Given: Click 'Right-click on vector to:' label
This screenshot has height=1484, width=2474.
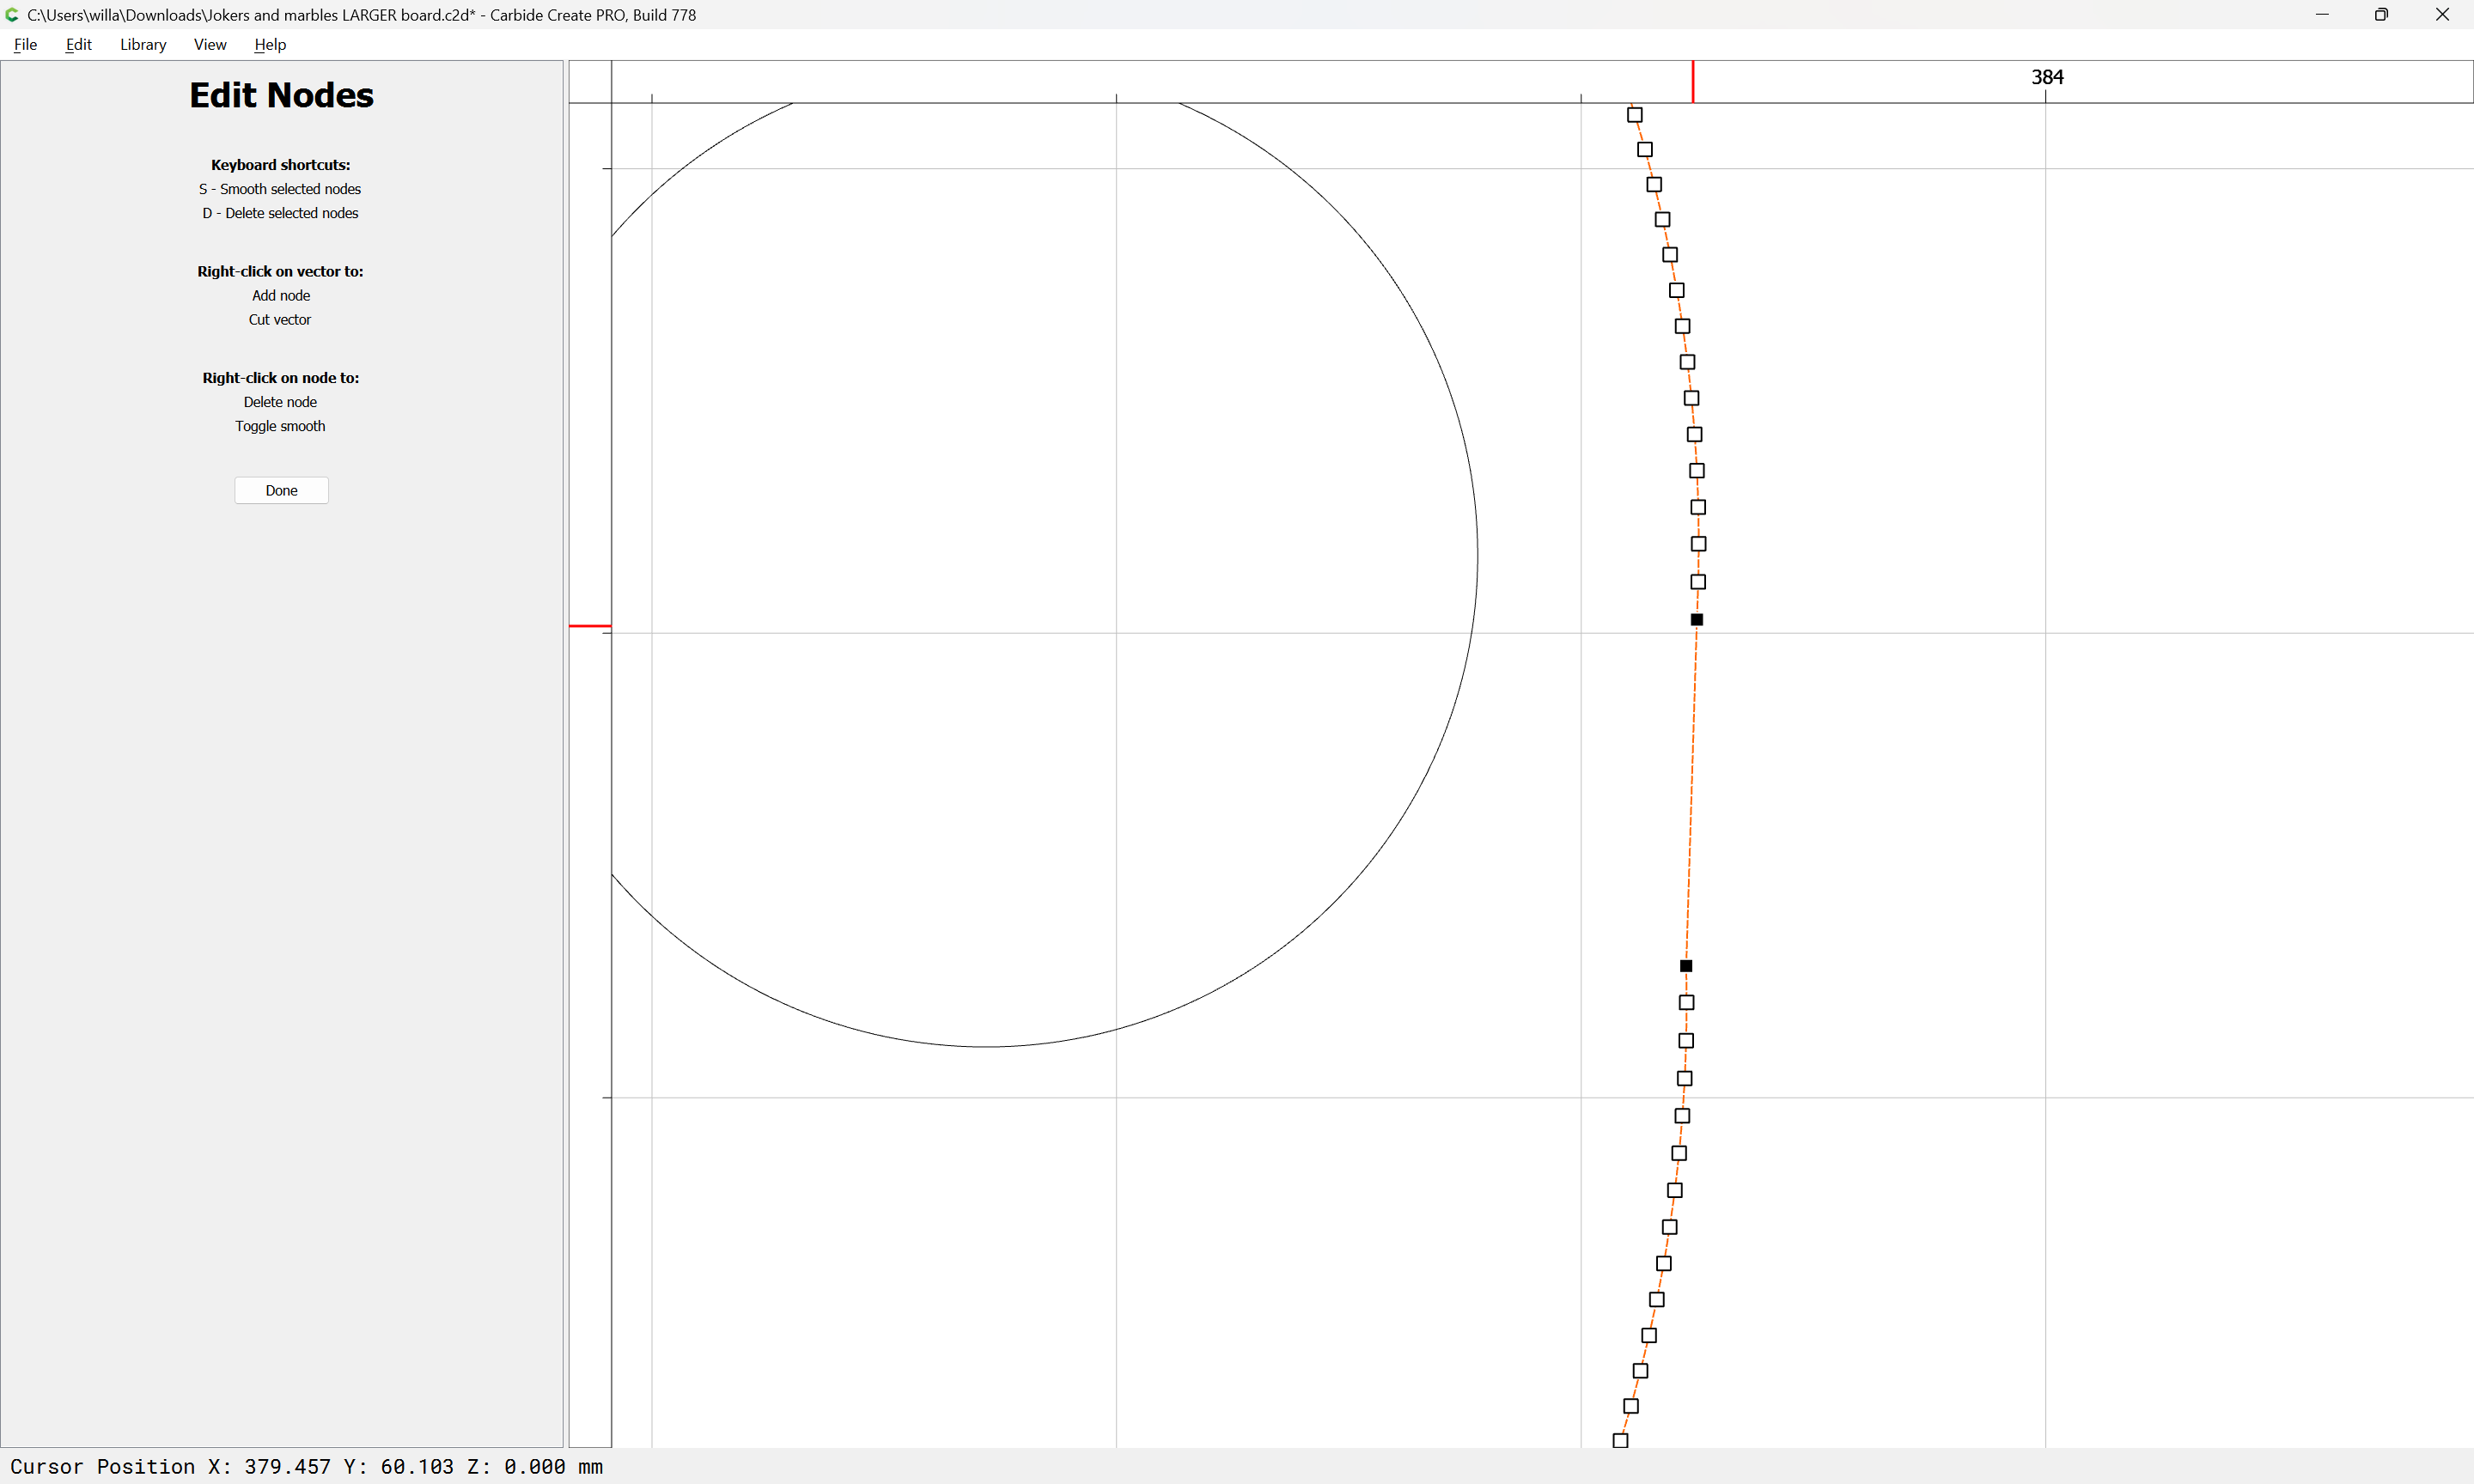Looking at the screenshot, I should click(280, 271).
